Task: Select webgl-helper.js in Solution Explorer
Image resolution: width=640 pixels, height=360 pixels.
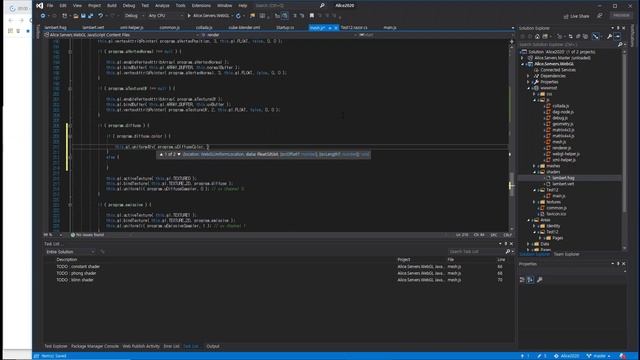Action: click(x=566, y=154)
